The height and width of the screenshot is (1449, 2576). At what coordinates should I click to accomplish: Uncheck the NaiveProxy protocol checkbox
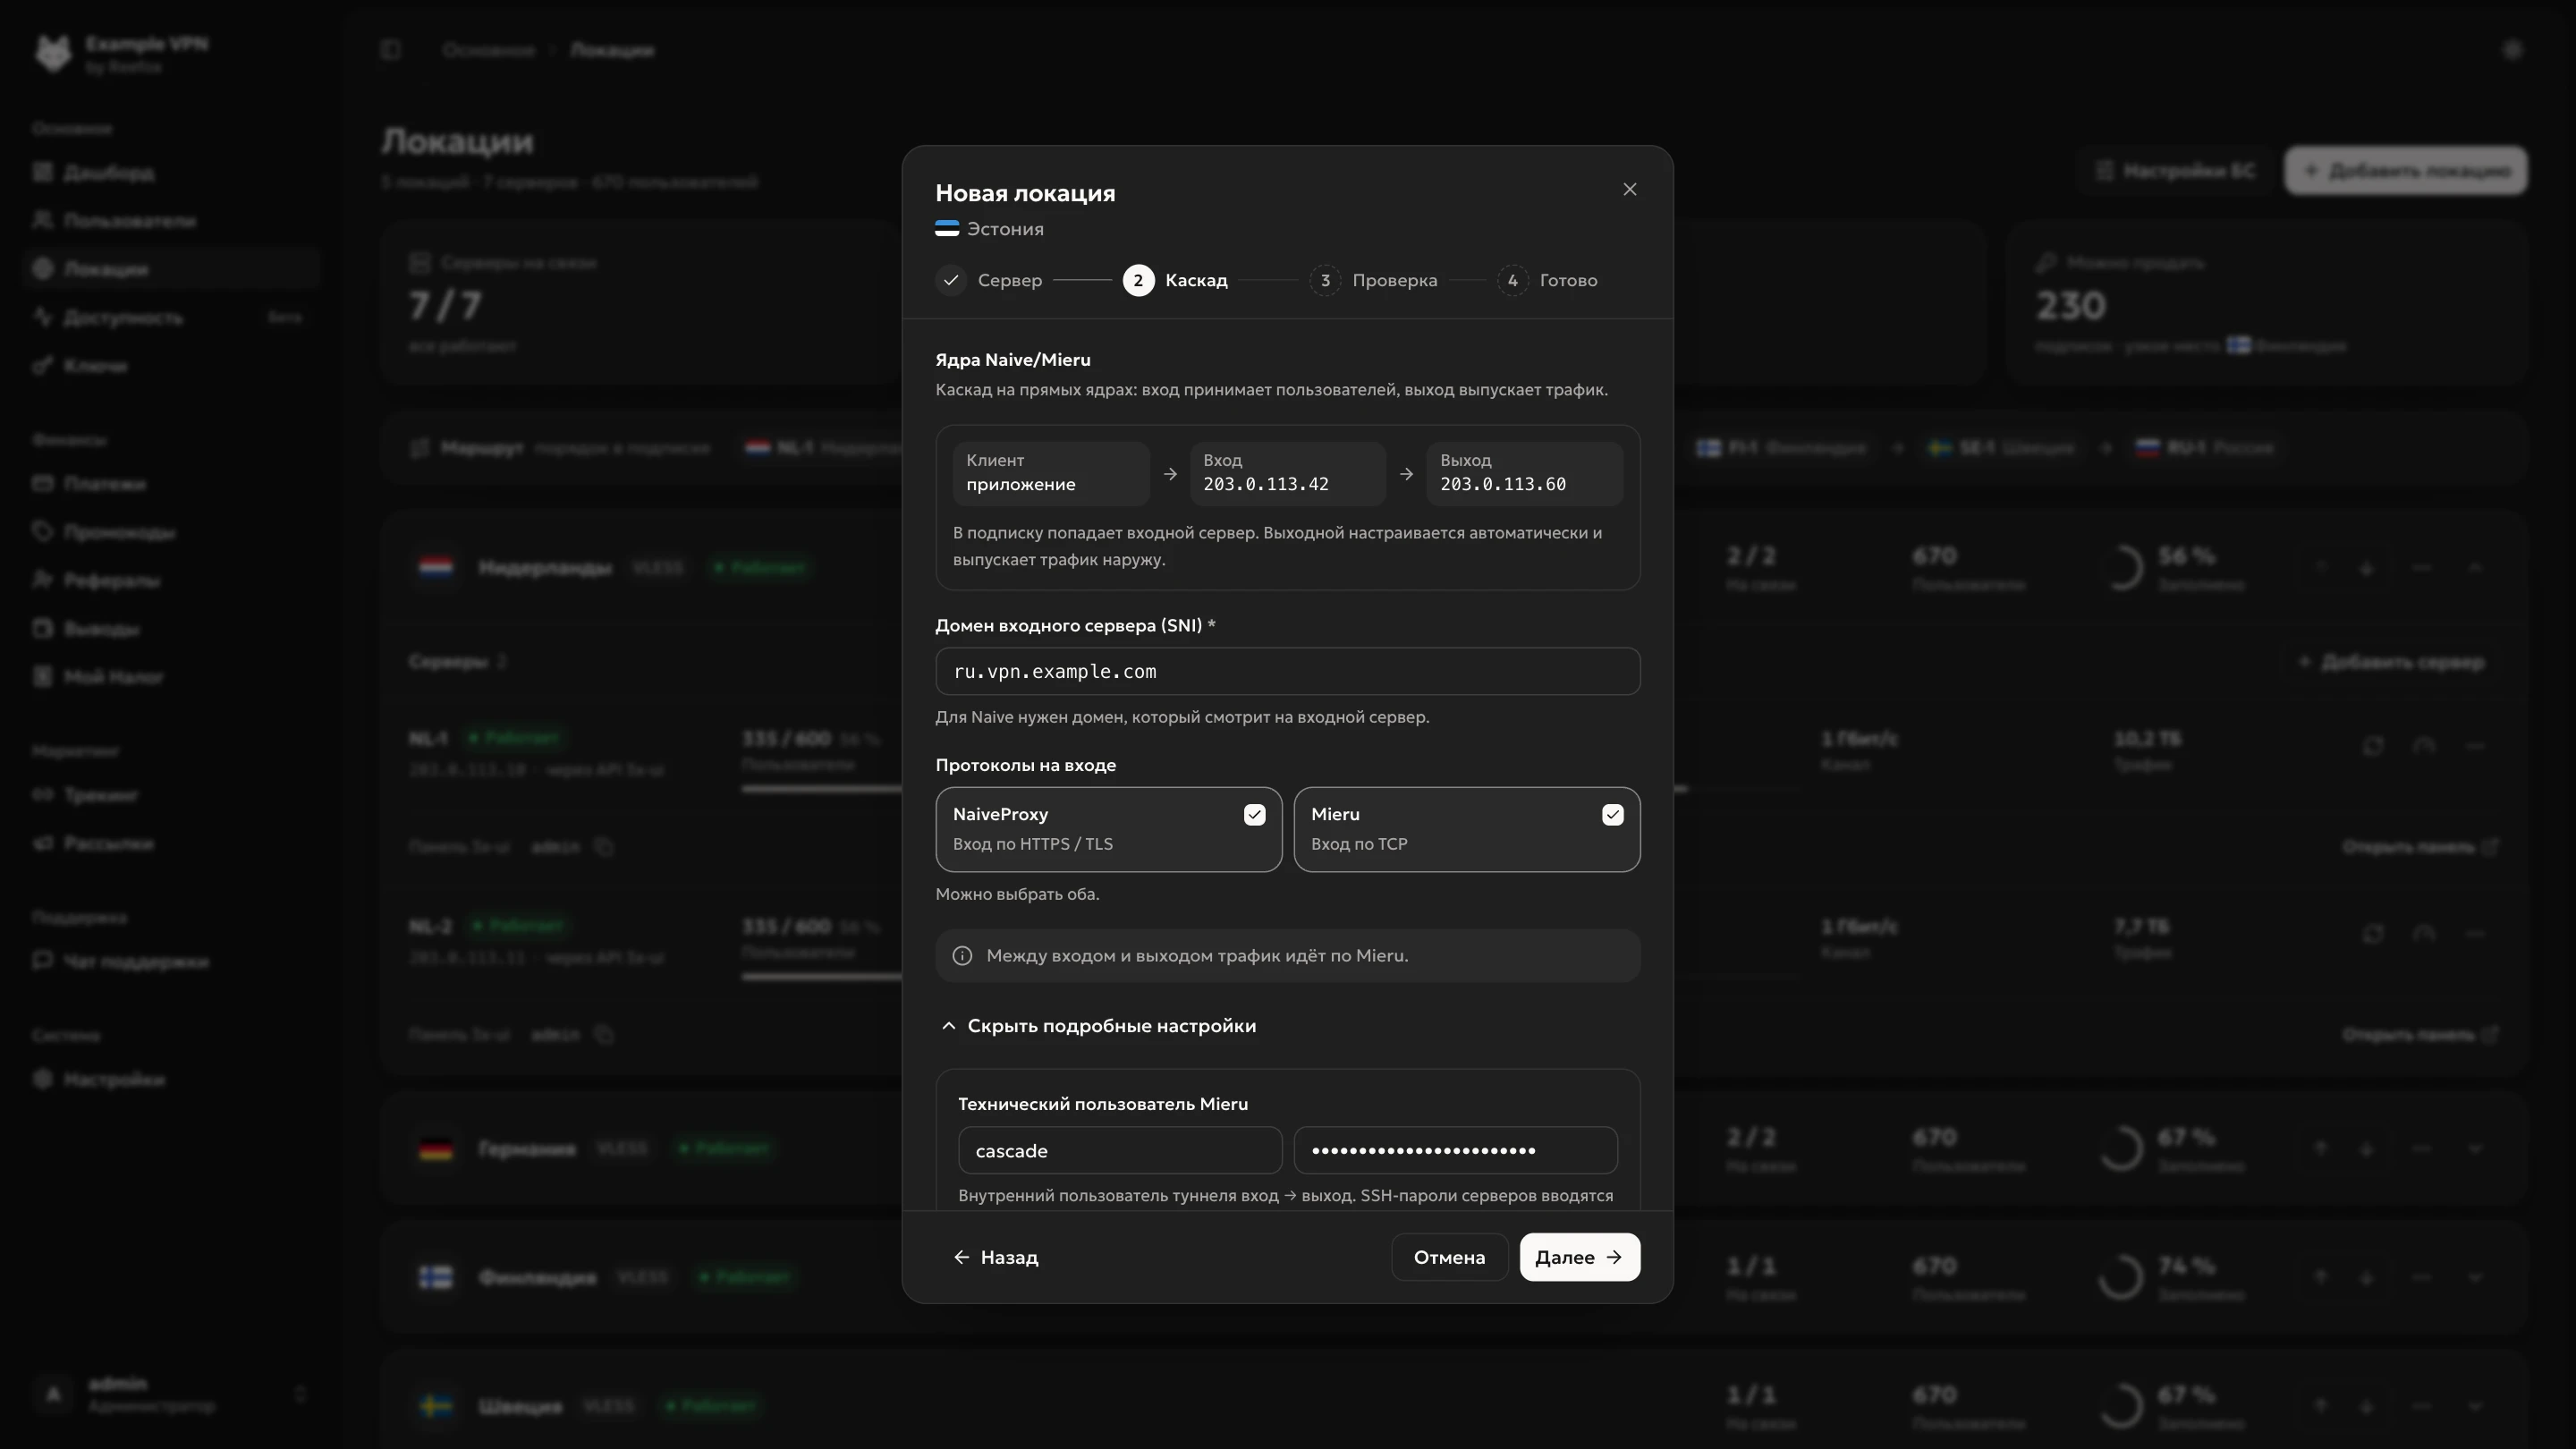click(1254, 815)
